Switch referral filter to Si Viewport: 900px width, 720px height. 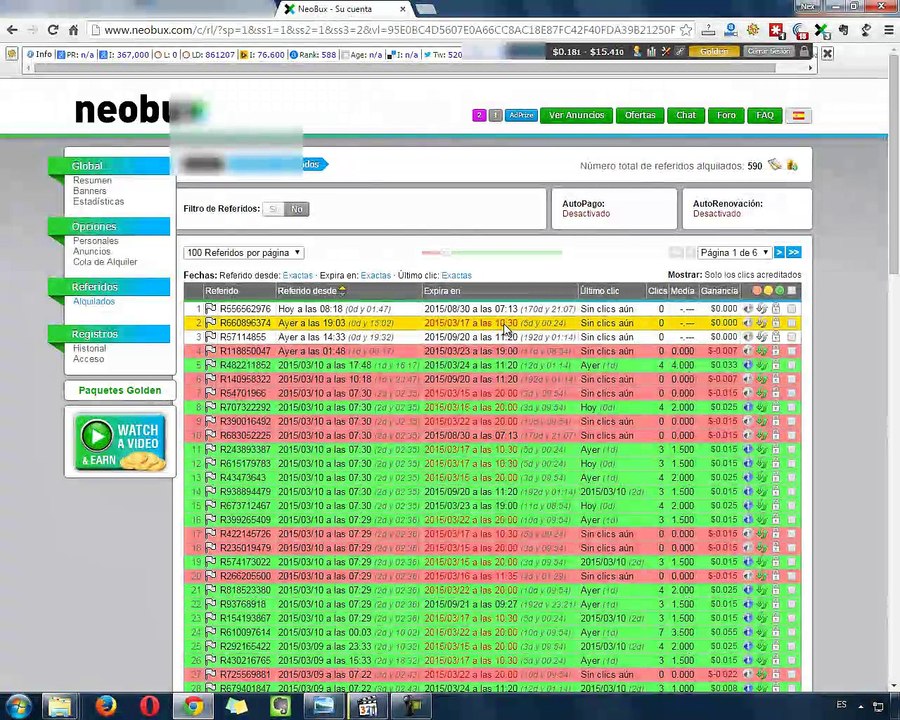(x=274, y=209)
